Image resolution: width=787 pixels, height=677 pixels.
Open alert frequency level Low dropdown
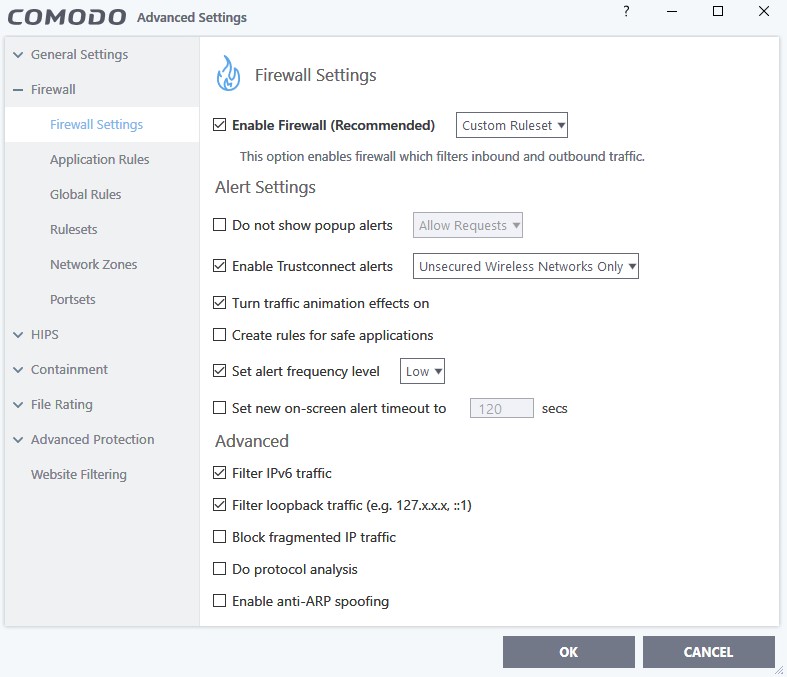(x=422, y=371)
